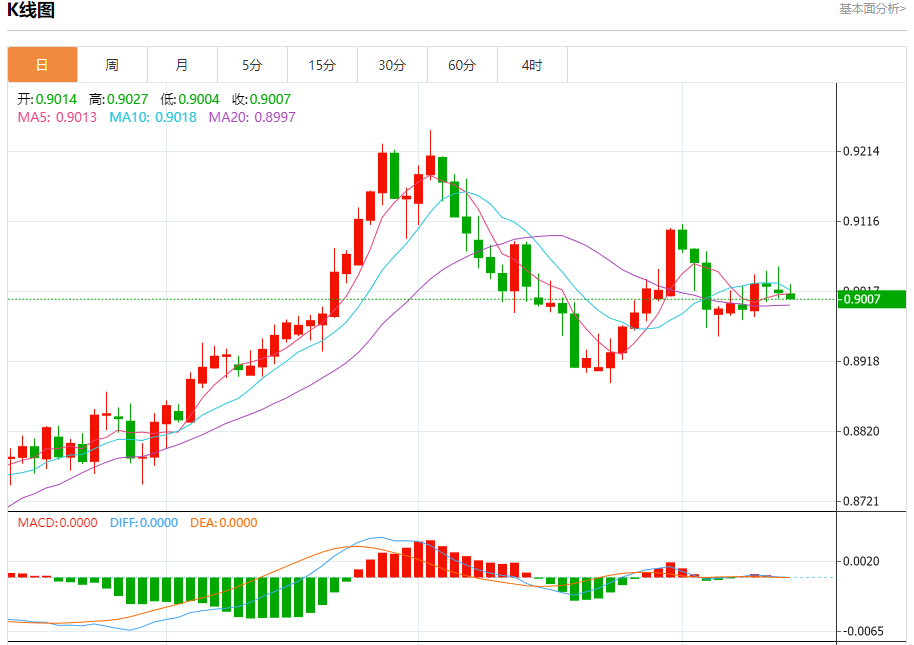
Task: Click the DEA value label
Action: (x=223, y=522)
